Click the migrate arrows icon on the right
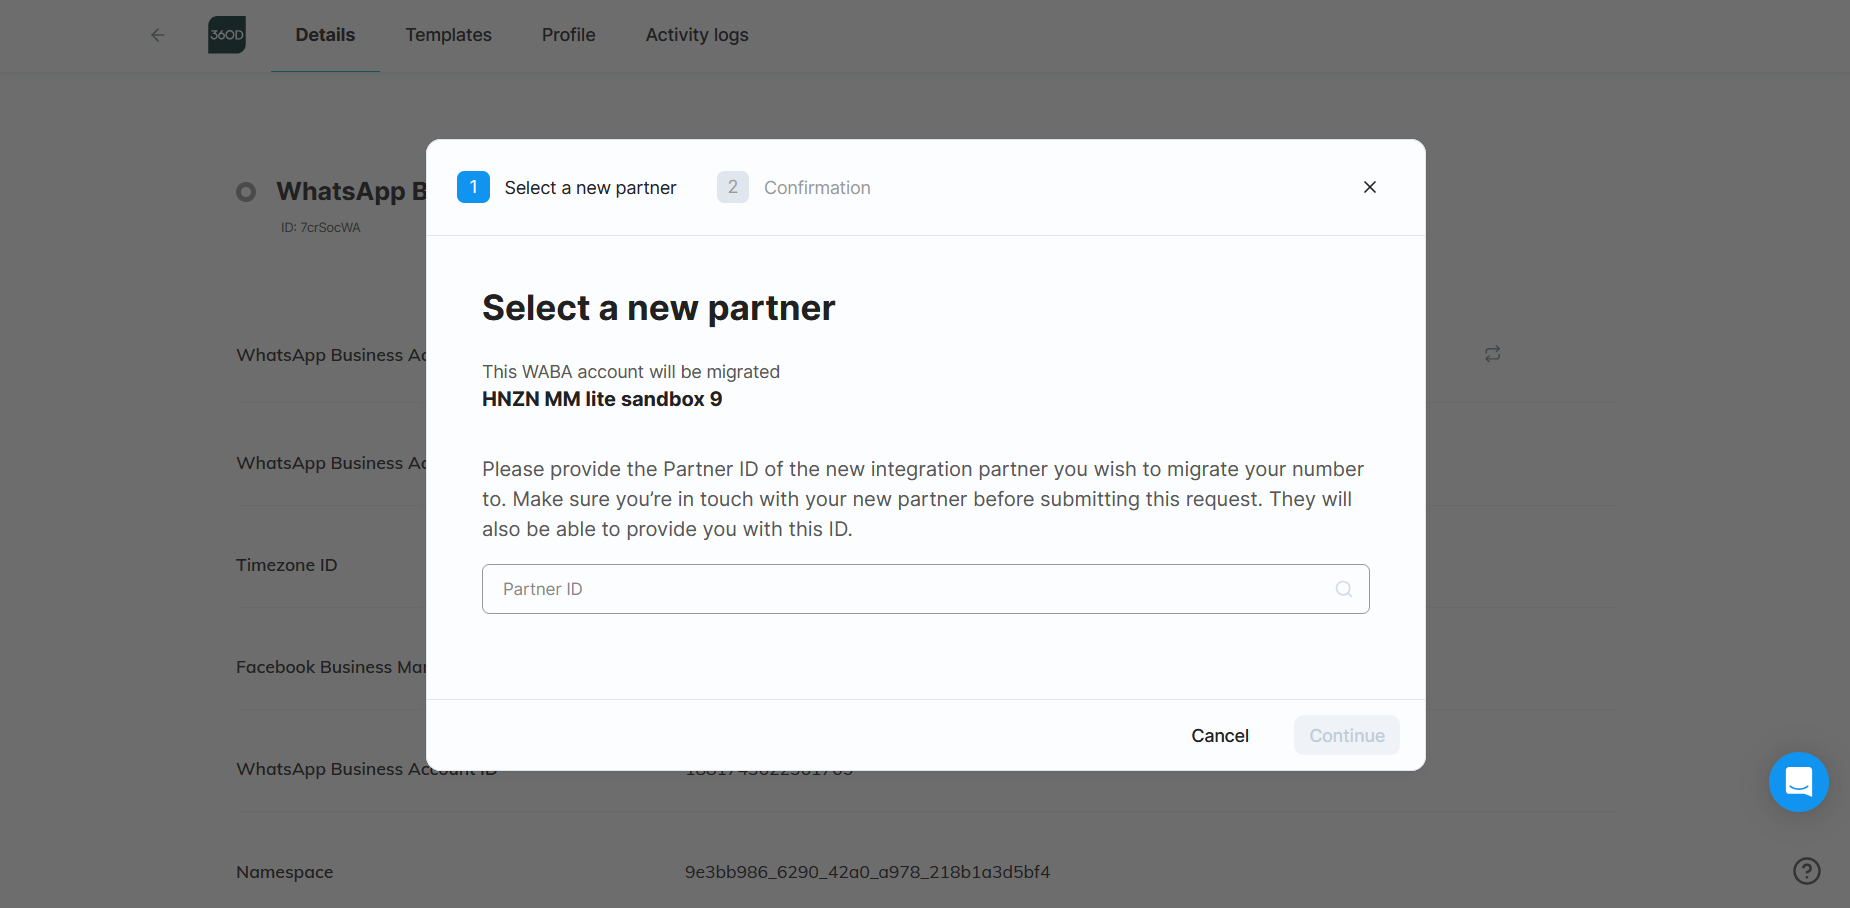Image resolution: width=1850 pixels, height=908 pixels. coord(1492,354)
